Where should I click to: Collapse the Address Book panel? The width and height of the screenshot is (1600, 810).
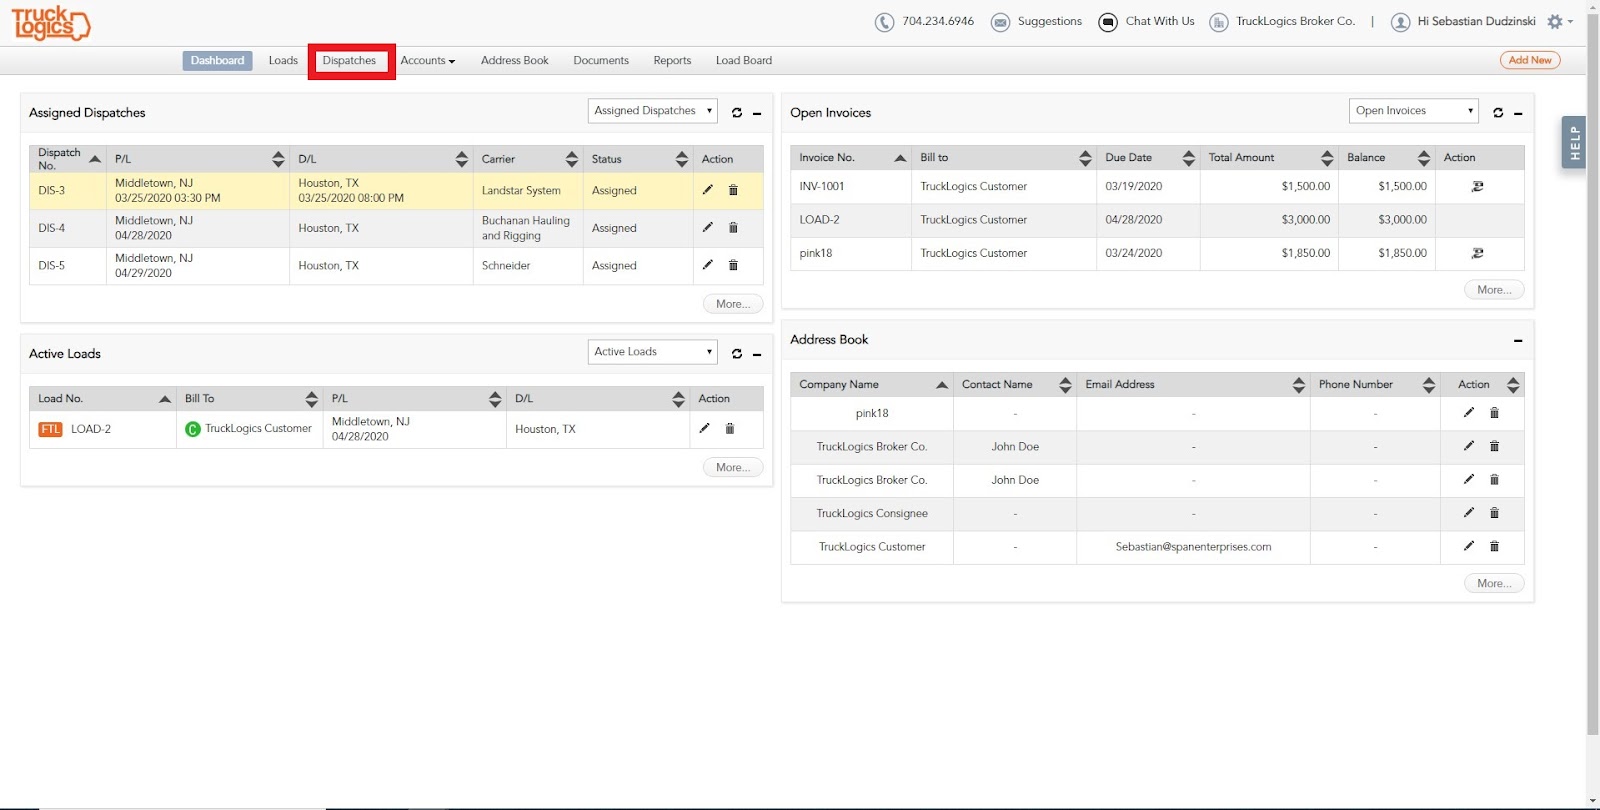tap(1518, 341)
